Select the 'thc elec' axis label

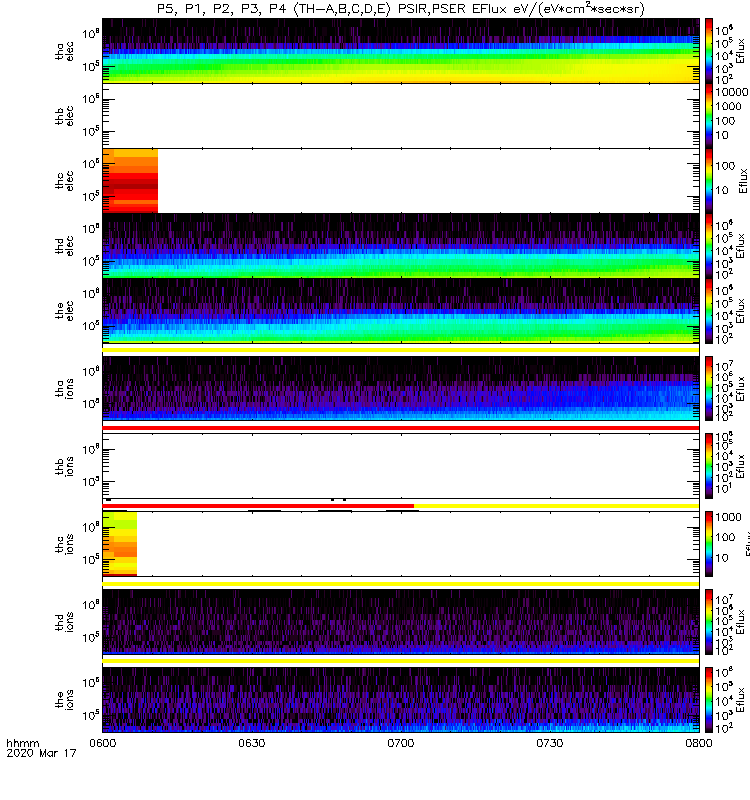[64, 181]
